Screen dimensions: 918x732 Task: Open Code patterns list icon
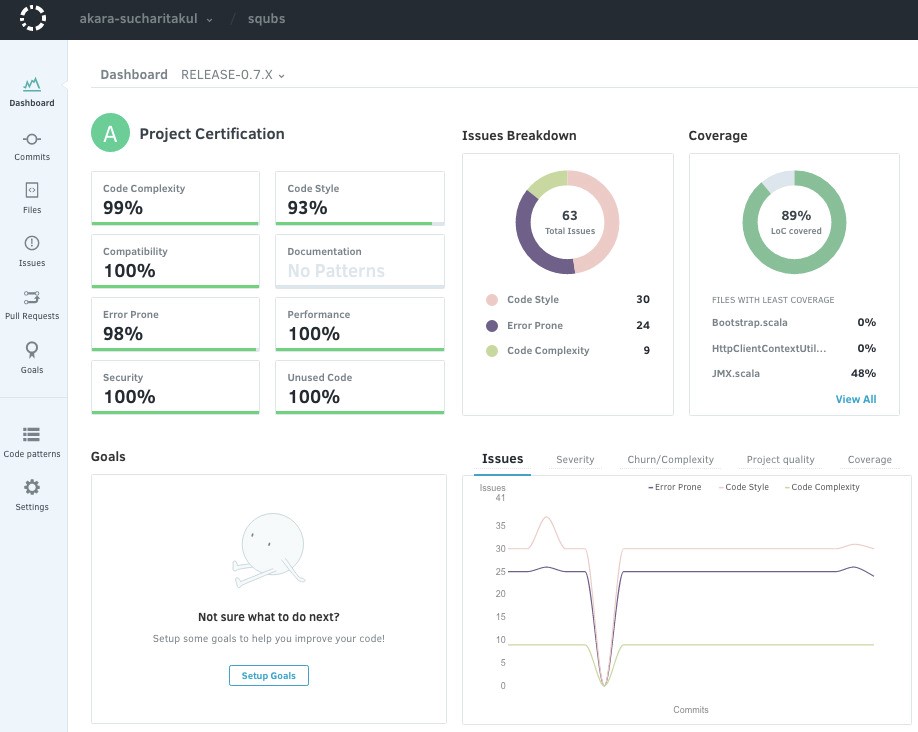32,435
